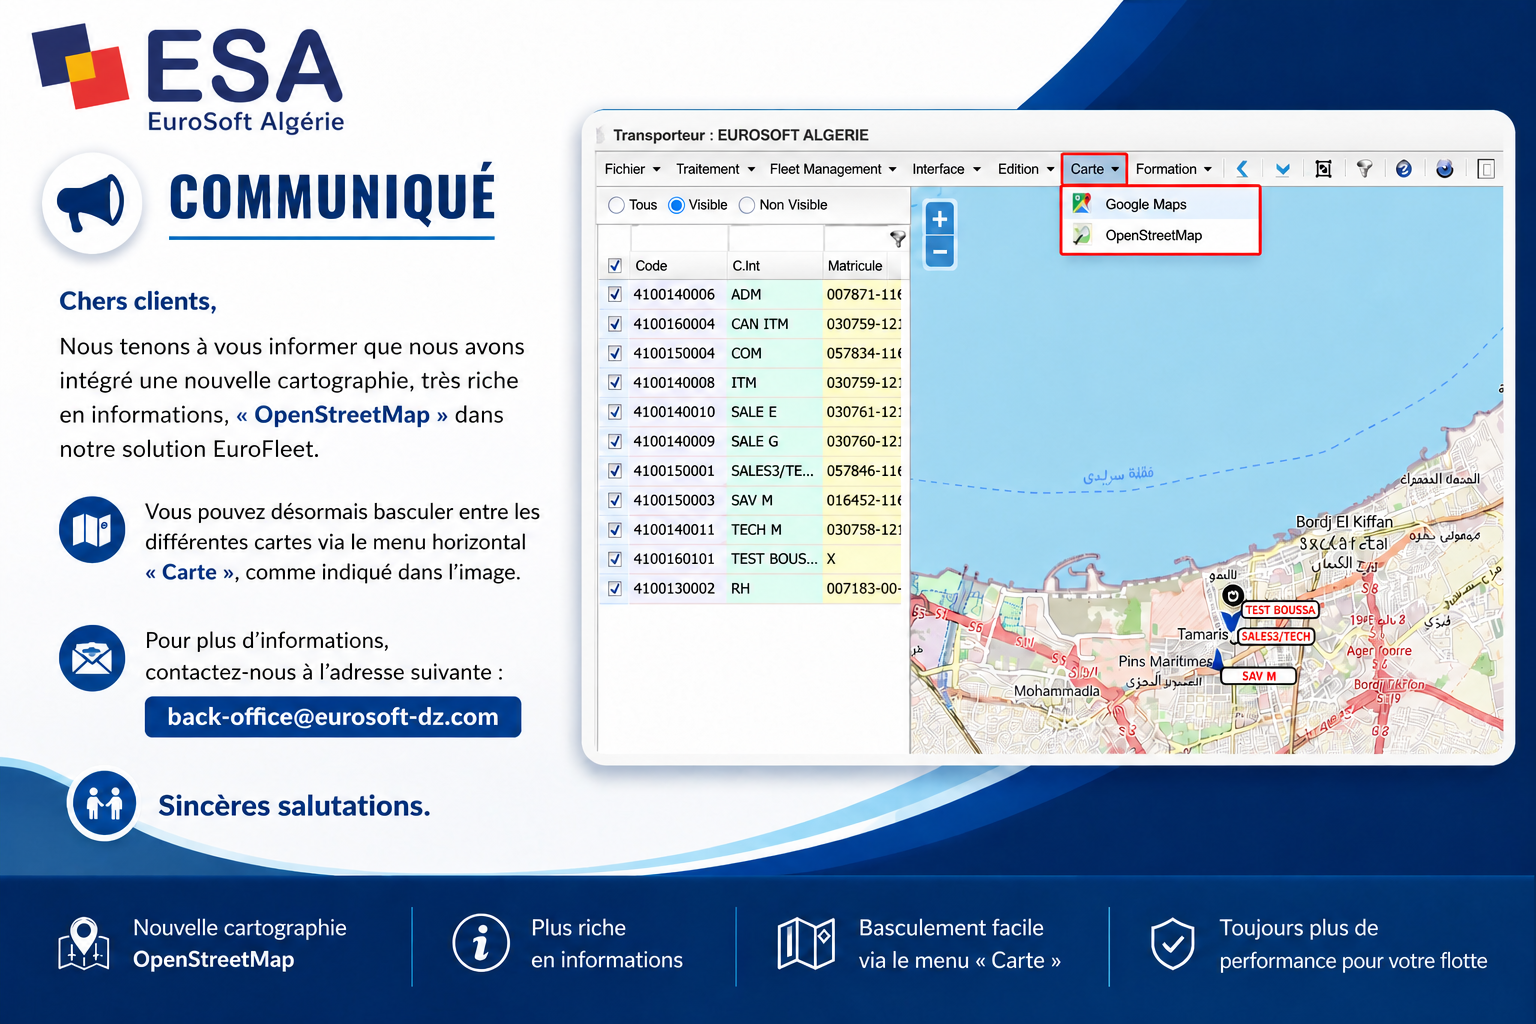Select the SALES3/TE... cell in the list
This screenshot has width=1536, height=1024.
tap(774, 471)
